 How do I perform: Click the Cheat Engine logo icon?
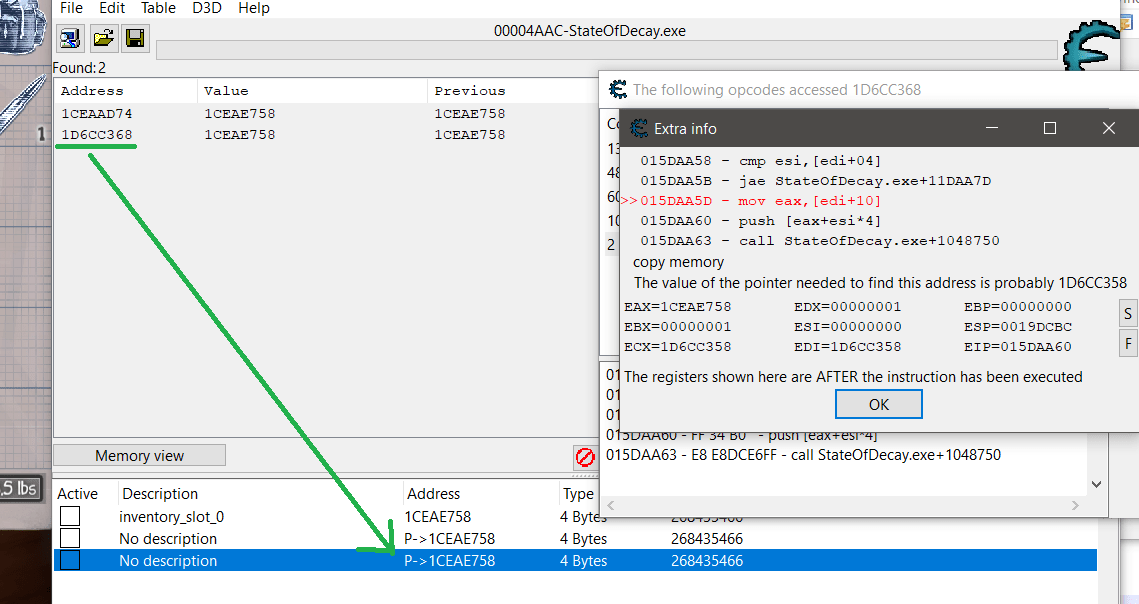point(1090,47)
